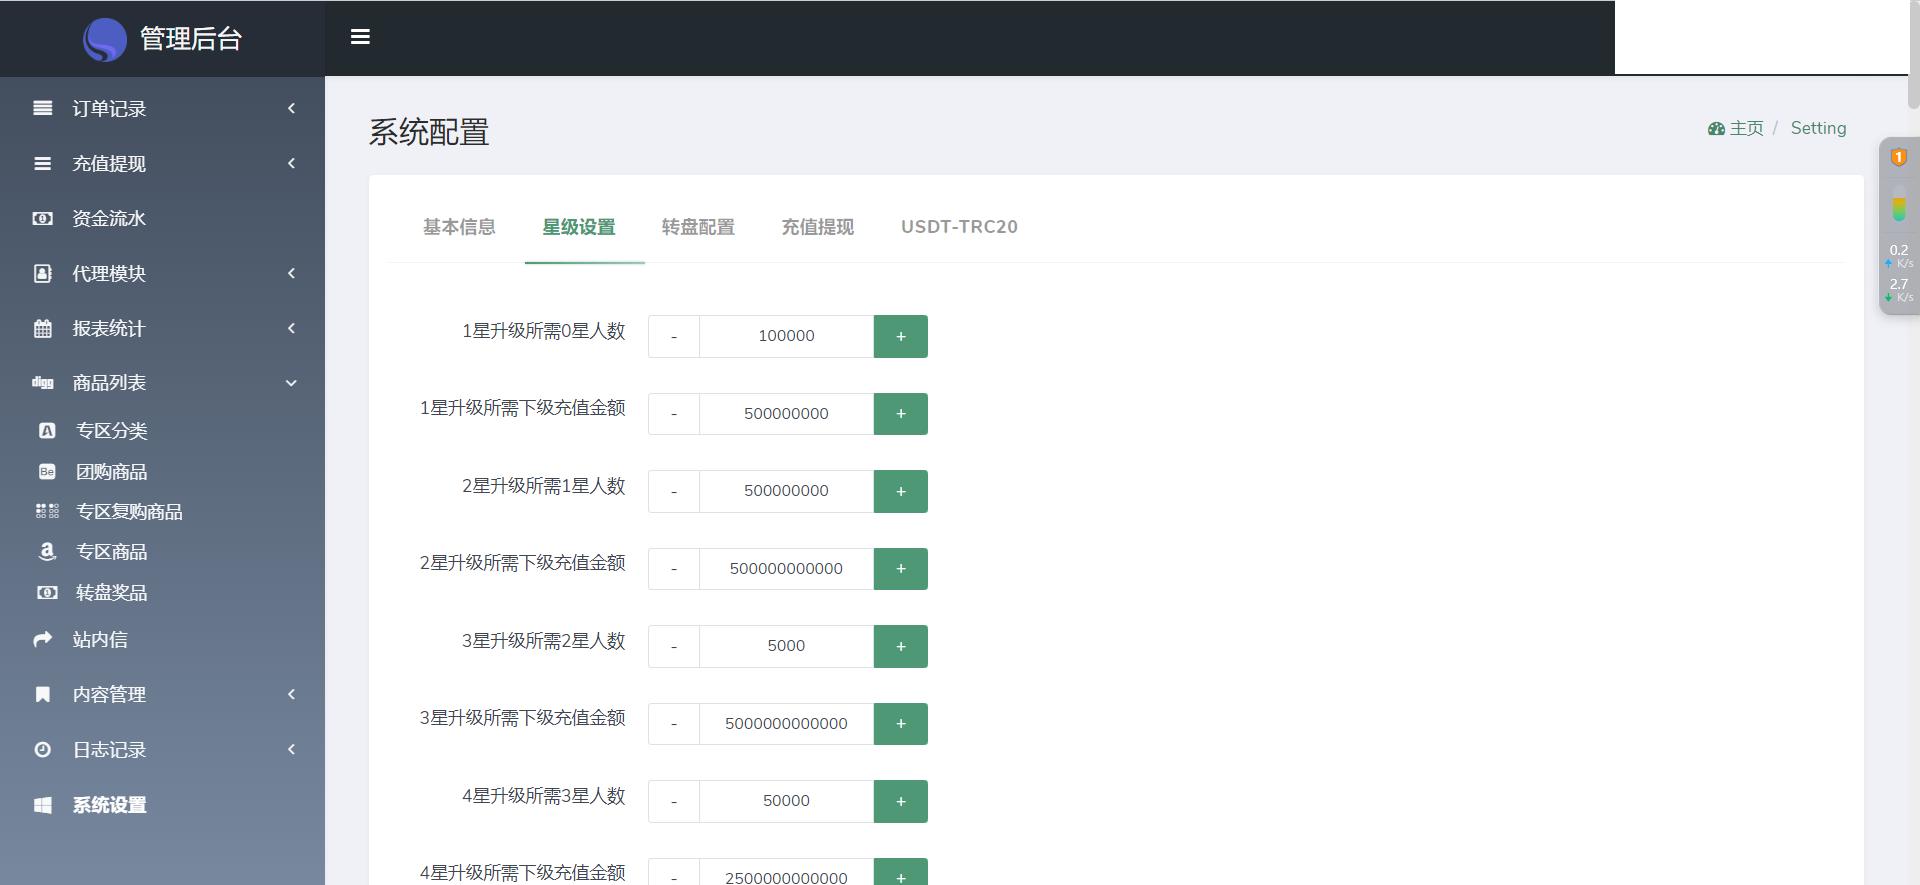Image resolution: width=1920 pixels, height=885 pixels.
Task: Open 专区分类 in sidebar
Action: tap(112, 431)
